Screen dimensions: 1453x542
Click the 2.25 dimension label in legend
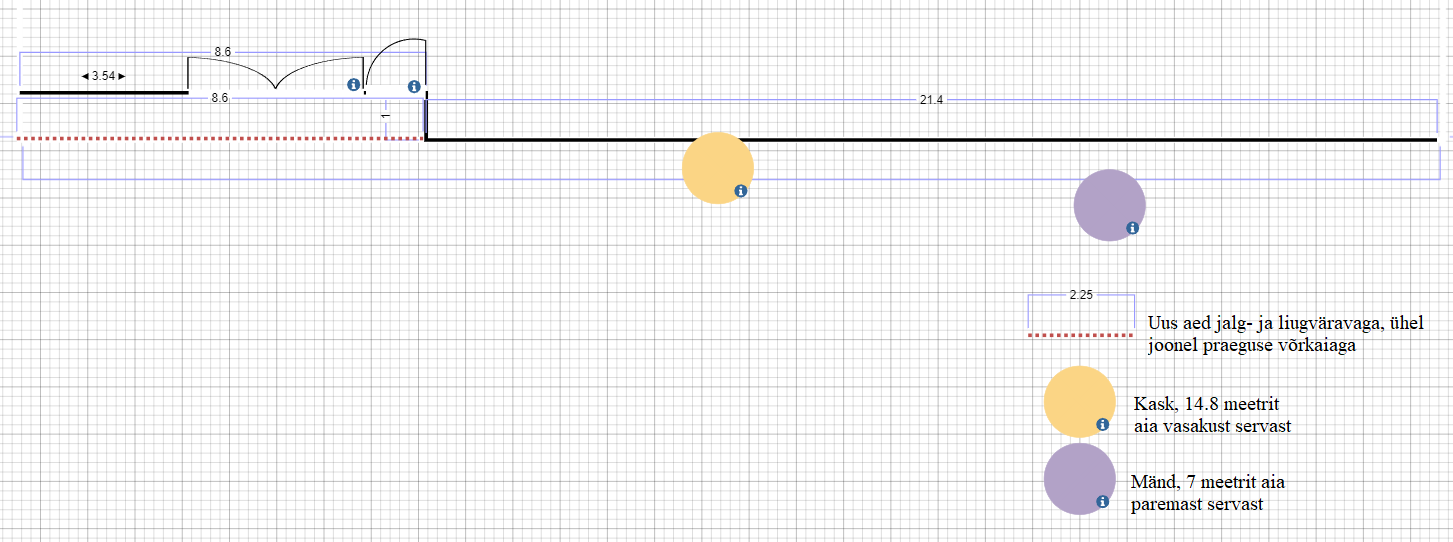coord(1080,295)
